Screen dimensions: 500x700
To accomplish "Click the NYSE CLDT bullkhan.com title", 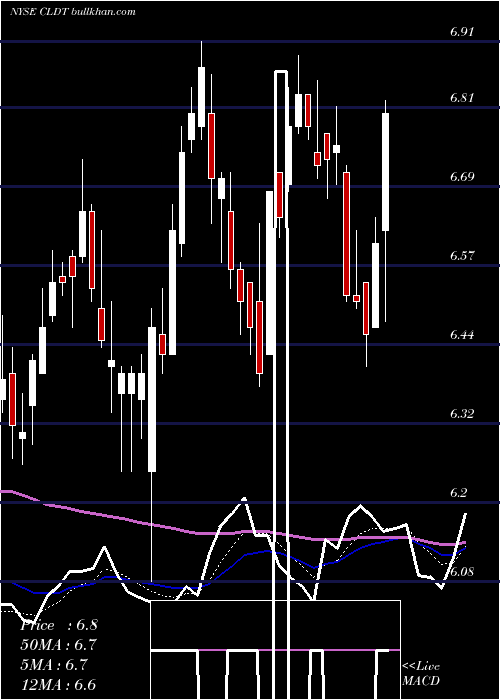I will coord(73,12).
